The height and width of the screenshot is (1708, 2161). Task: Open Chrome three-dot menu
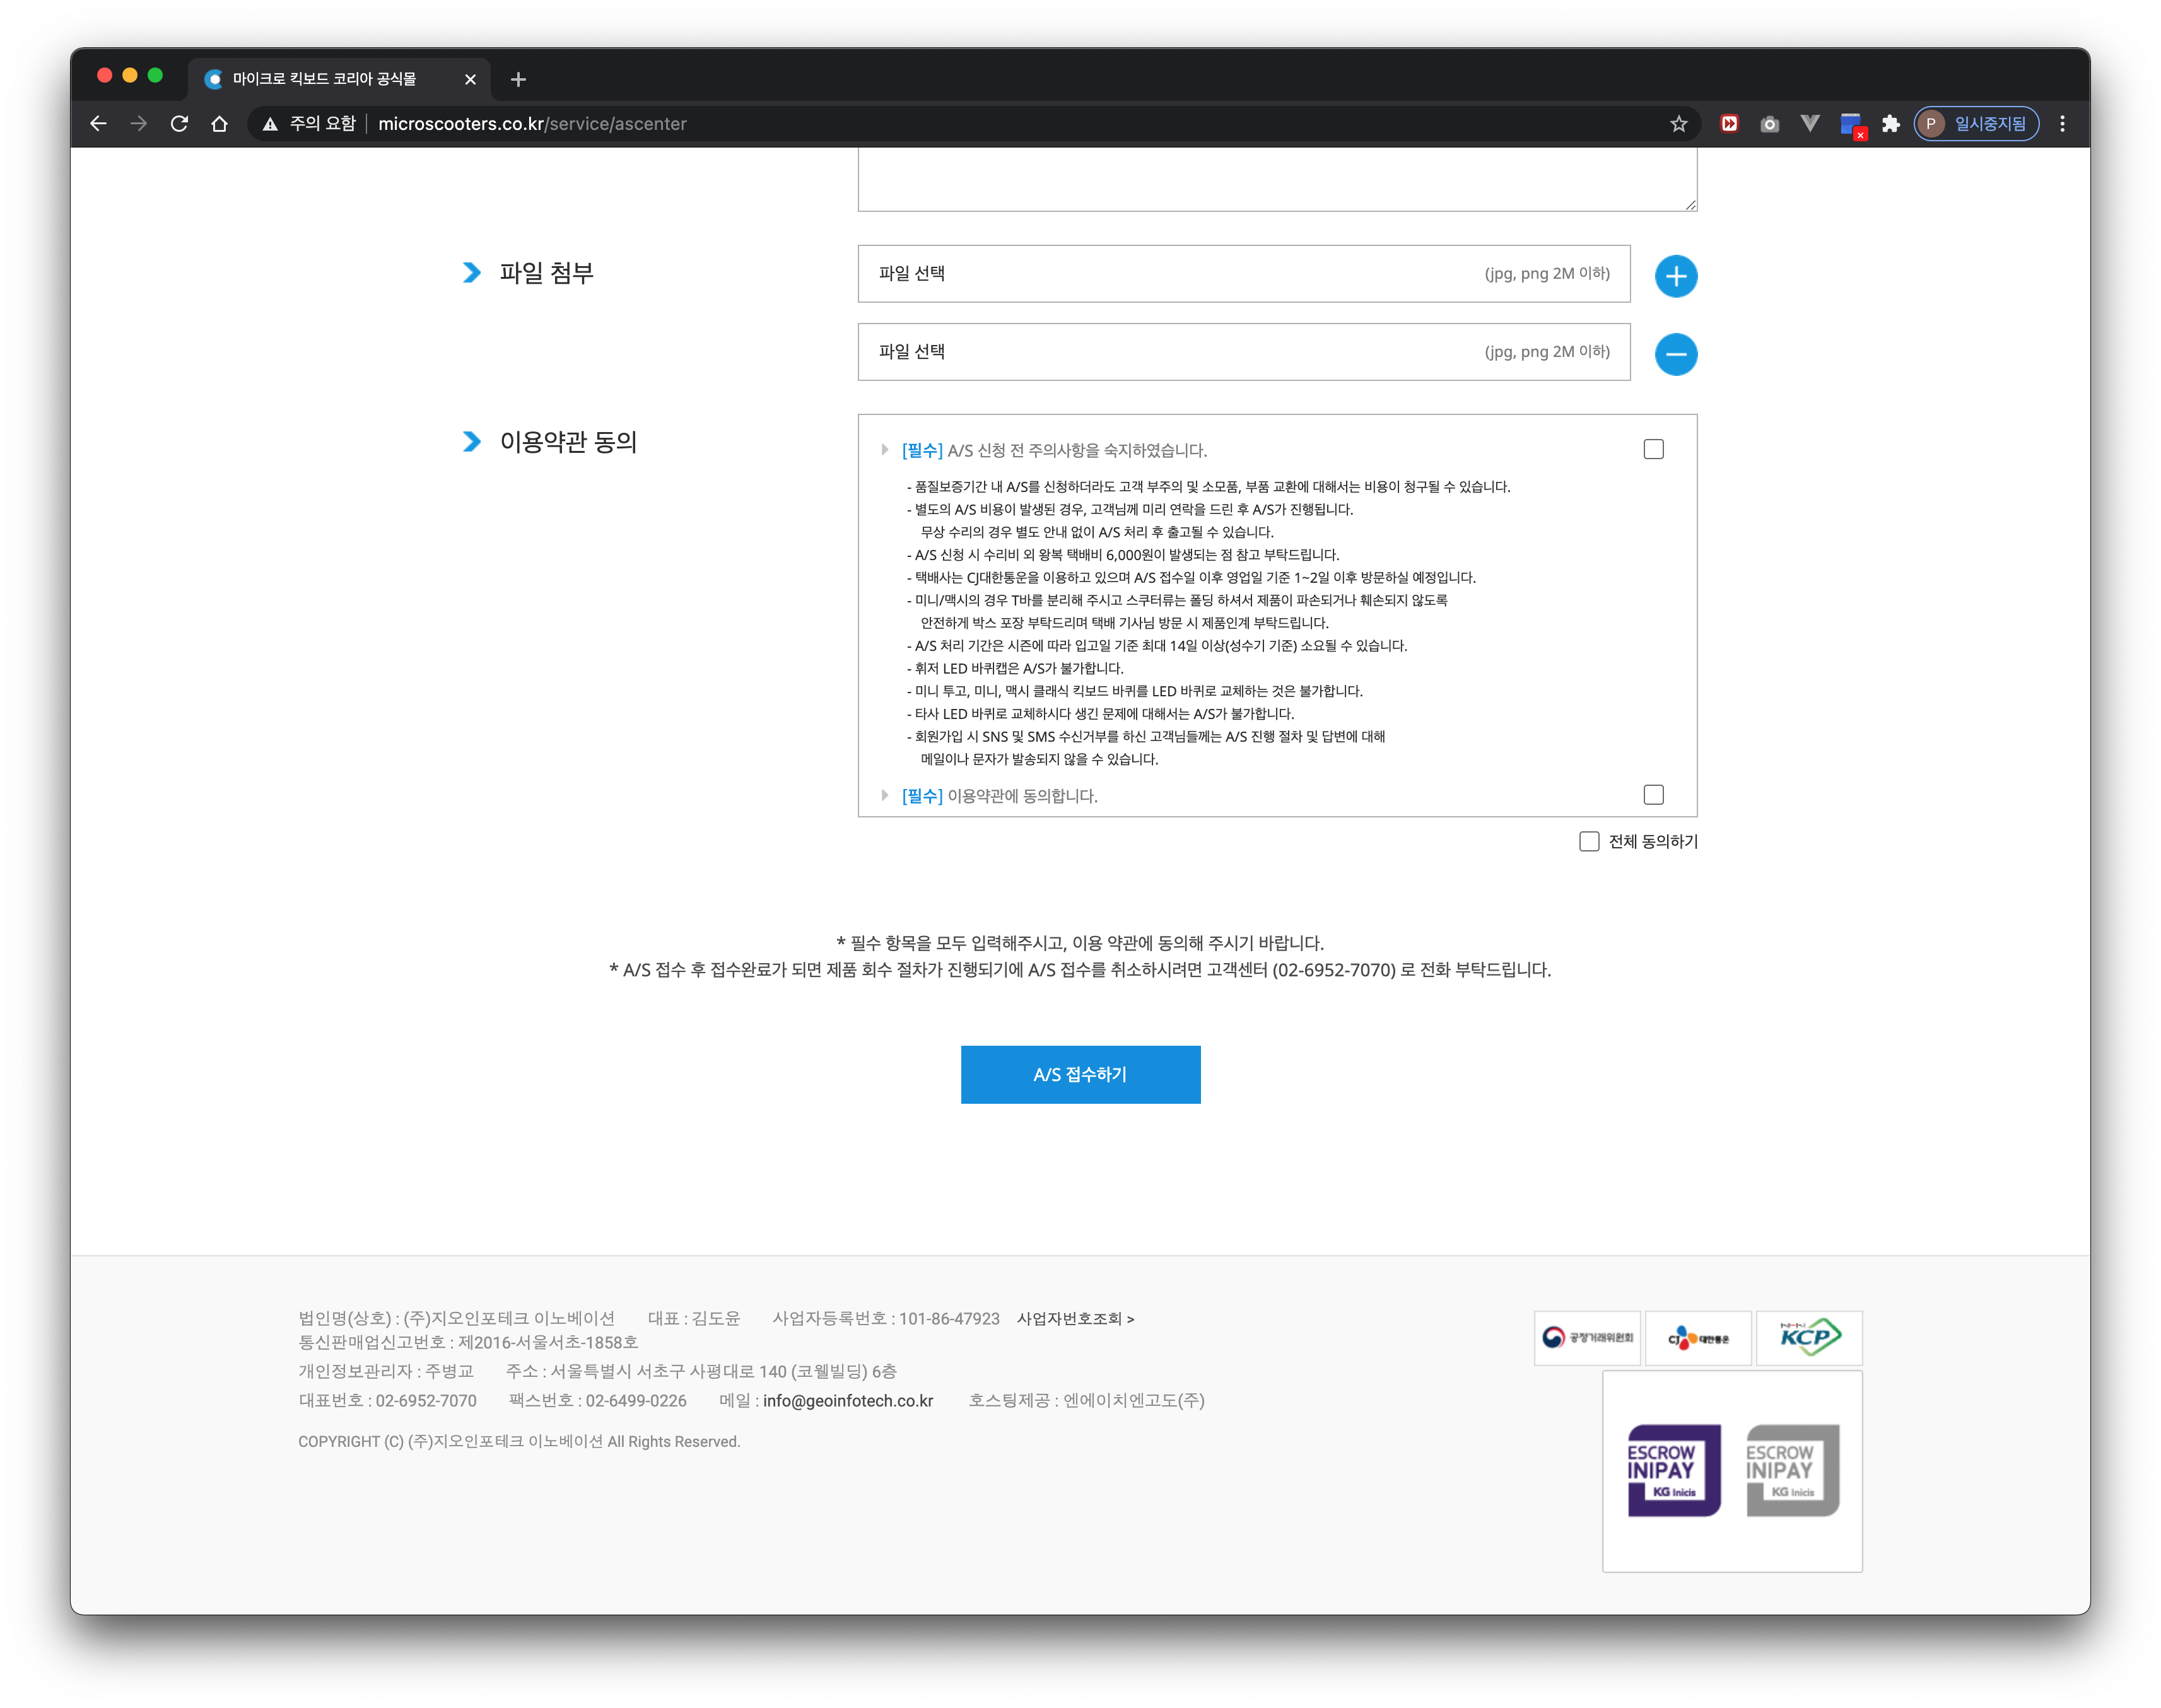[x=2062, y=124]
